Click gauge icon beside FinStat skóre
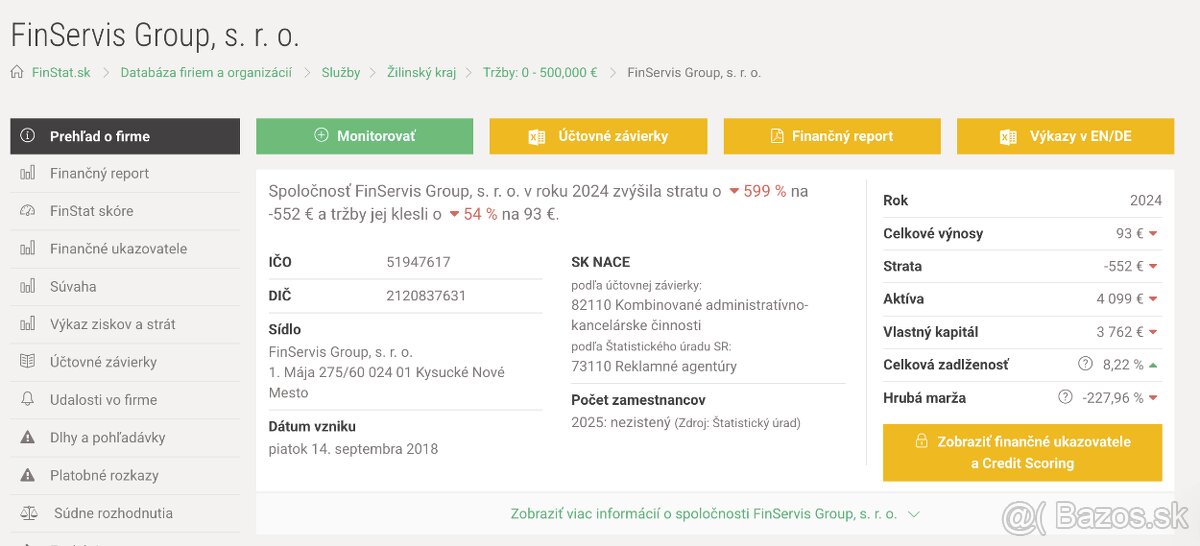The image size is (1200, 546). [28, 211]
